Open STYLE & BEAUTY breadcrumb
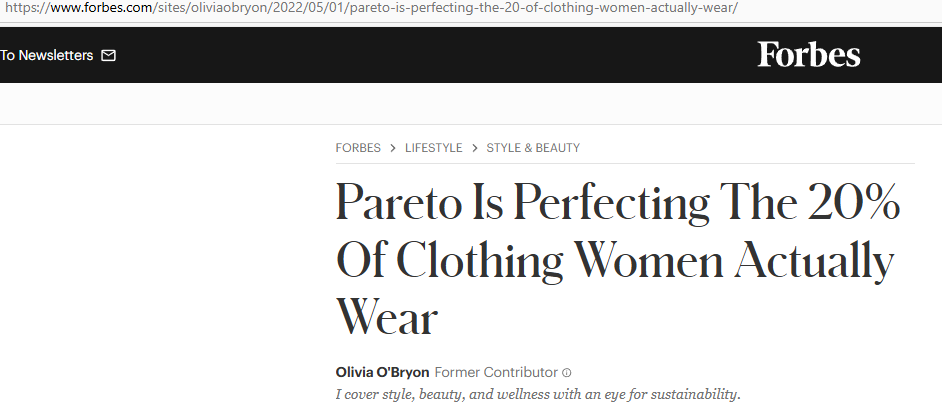 pyautogui.click(x=533, y=148)
